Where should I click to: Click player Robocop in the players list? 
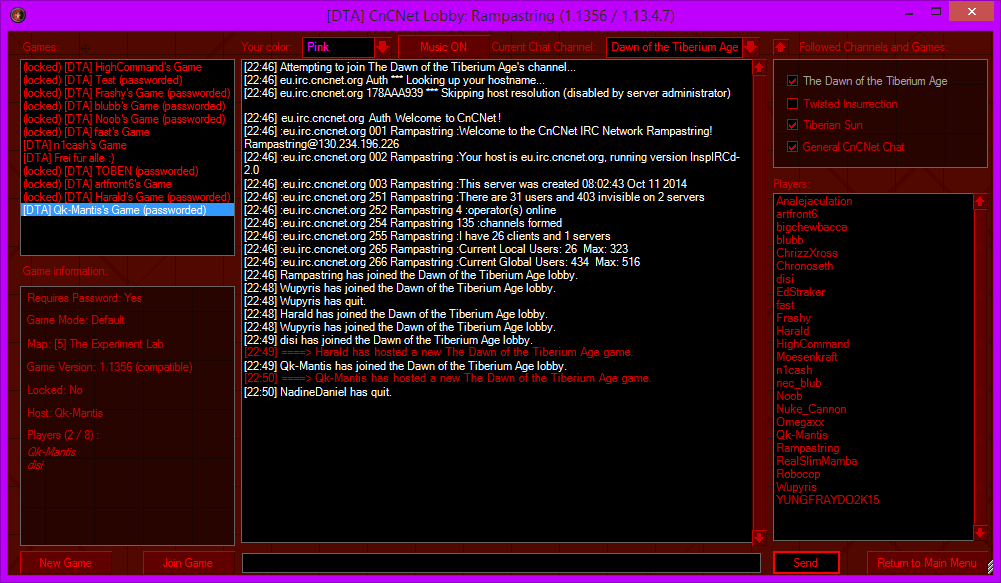(798, 474)
